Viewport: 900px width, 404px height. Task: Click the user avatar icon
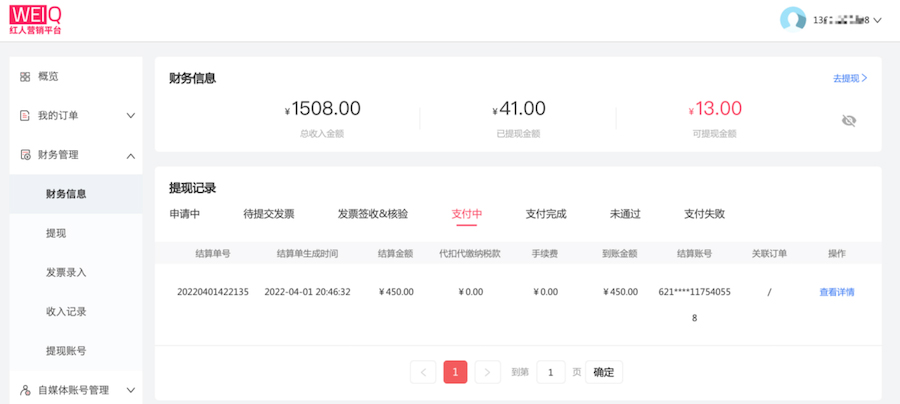click(x=793, y=20)
